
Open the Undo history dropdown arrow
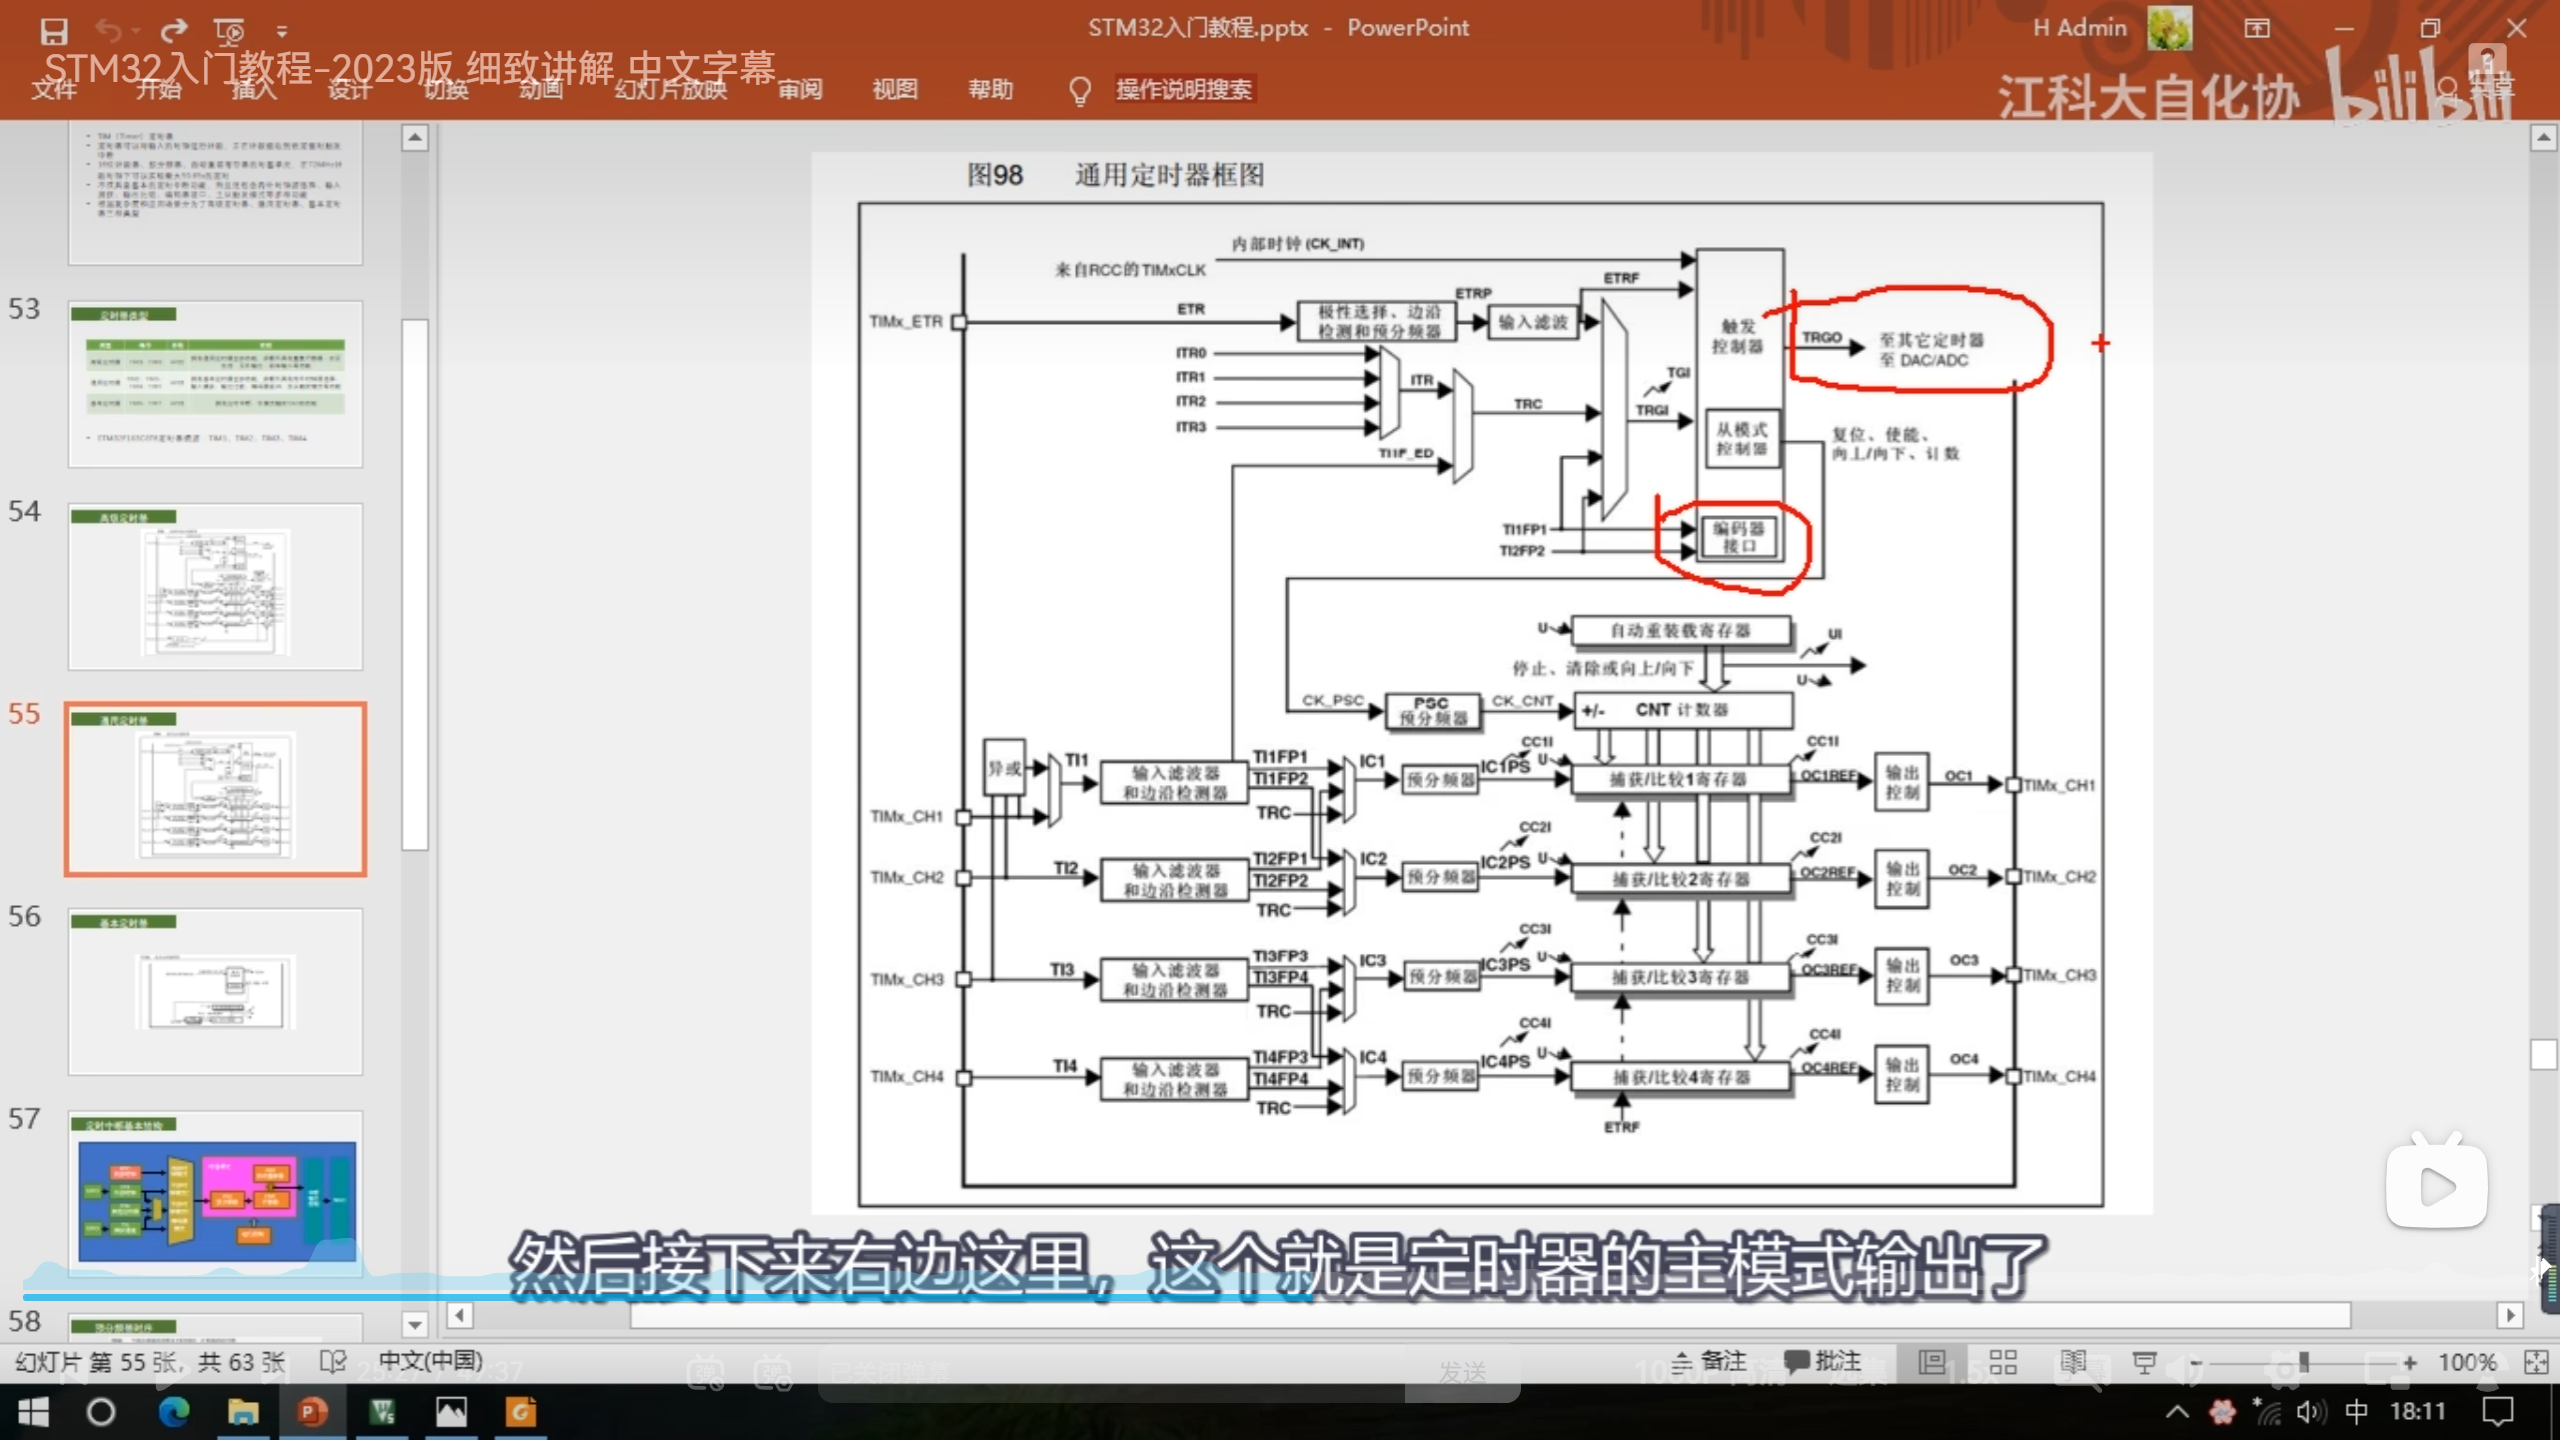tap(136, 32)
